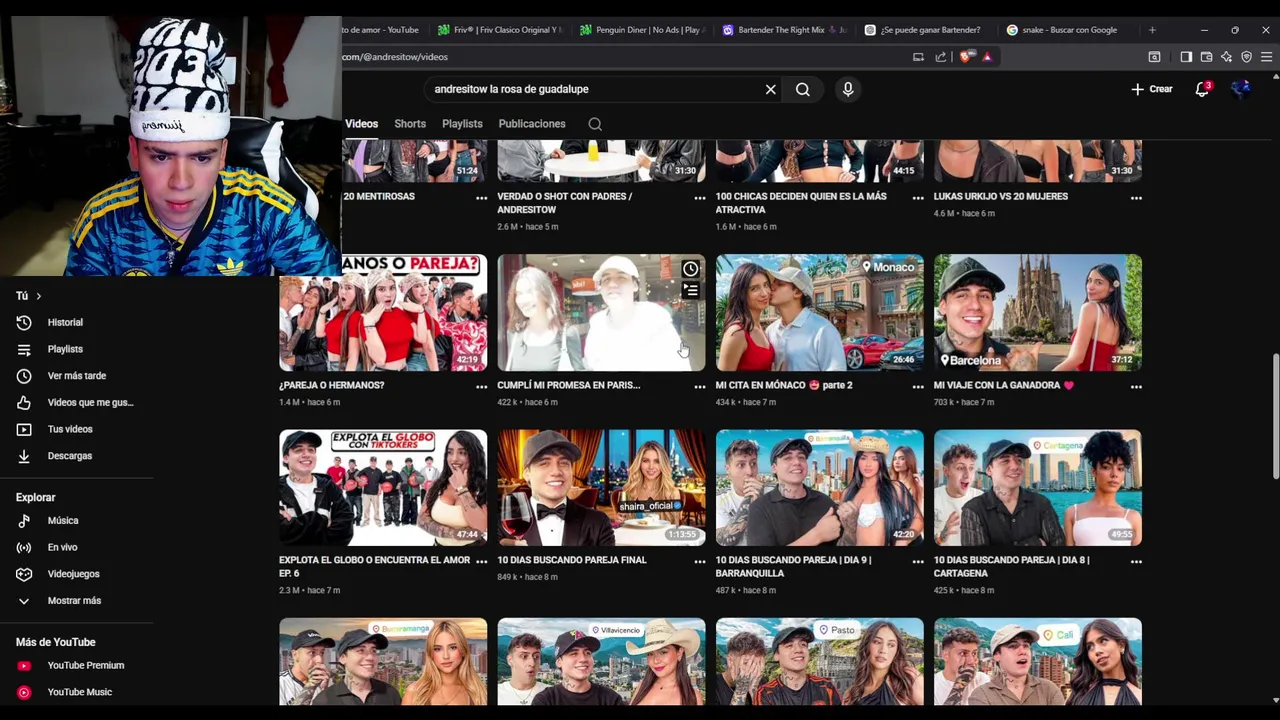Viewport: 1280px width, 720px height.
Task: Expand Mostrar más in sidebar
Action: [x=76, y=601]
